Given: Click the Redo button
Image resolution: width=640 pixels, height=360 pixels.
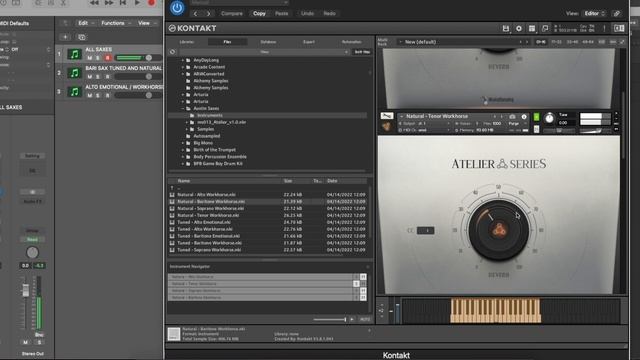Looking at the screenshot, I should point(329,13).
